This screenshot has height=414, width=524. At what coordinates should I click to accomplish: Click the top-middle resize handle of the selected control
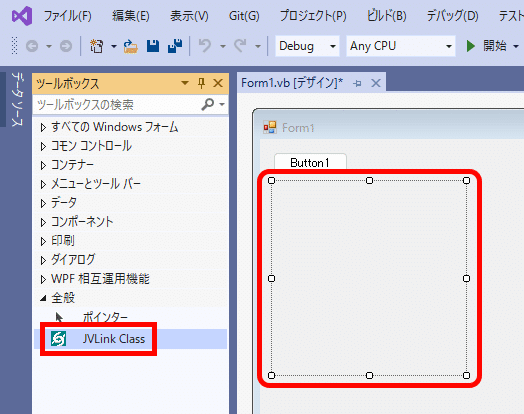pyautogui.click(x=369, y=181)
